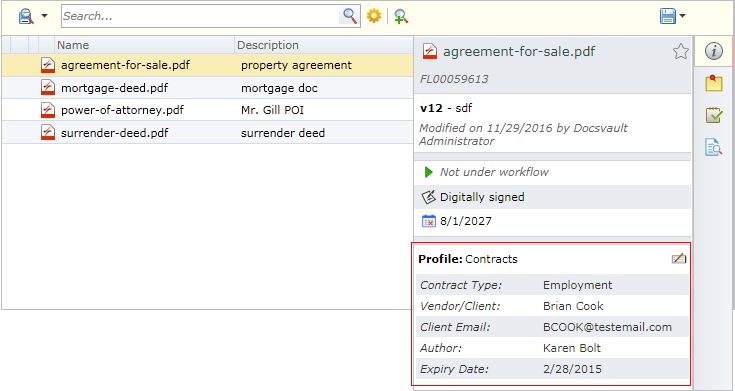This screenshot has width=735, height=391.
Task: Click the Contract Type value Employment
Action: tap(578, 285)
